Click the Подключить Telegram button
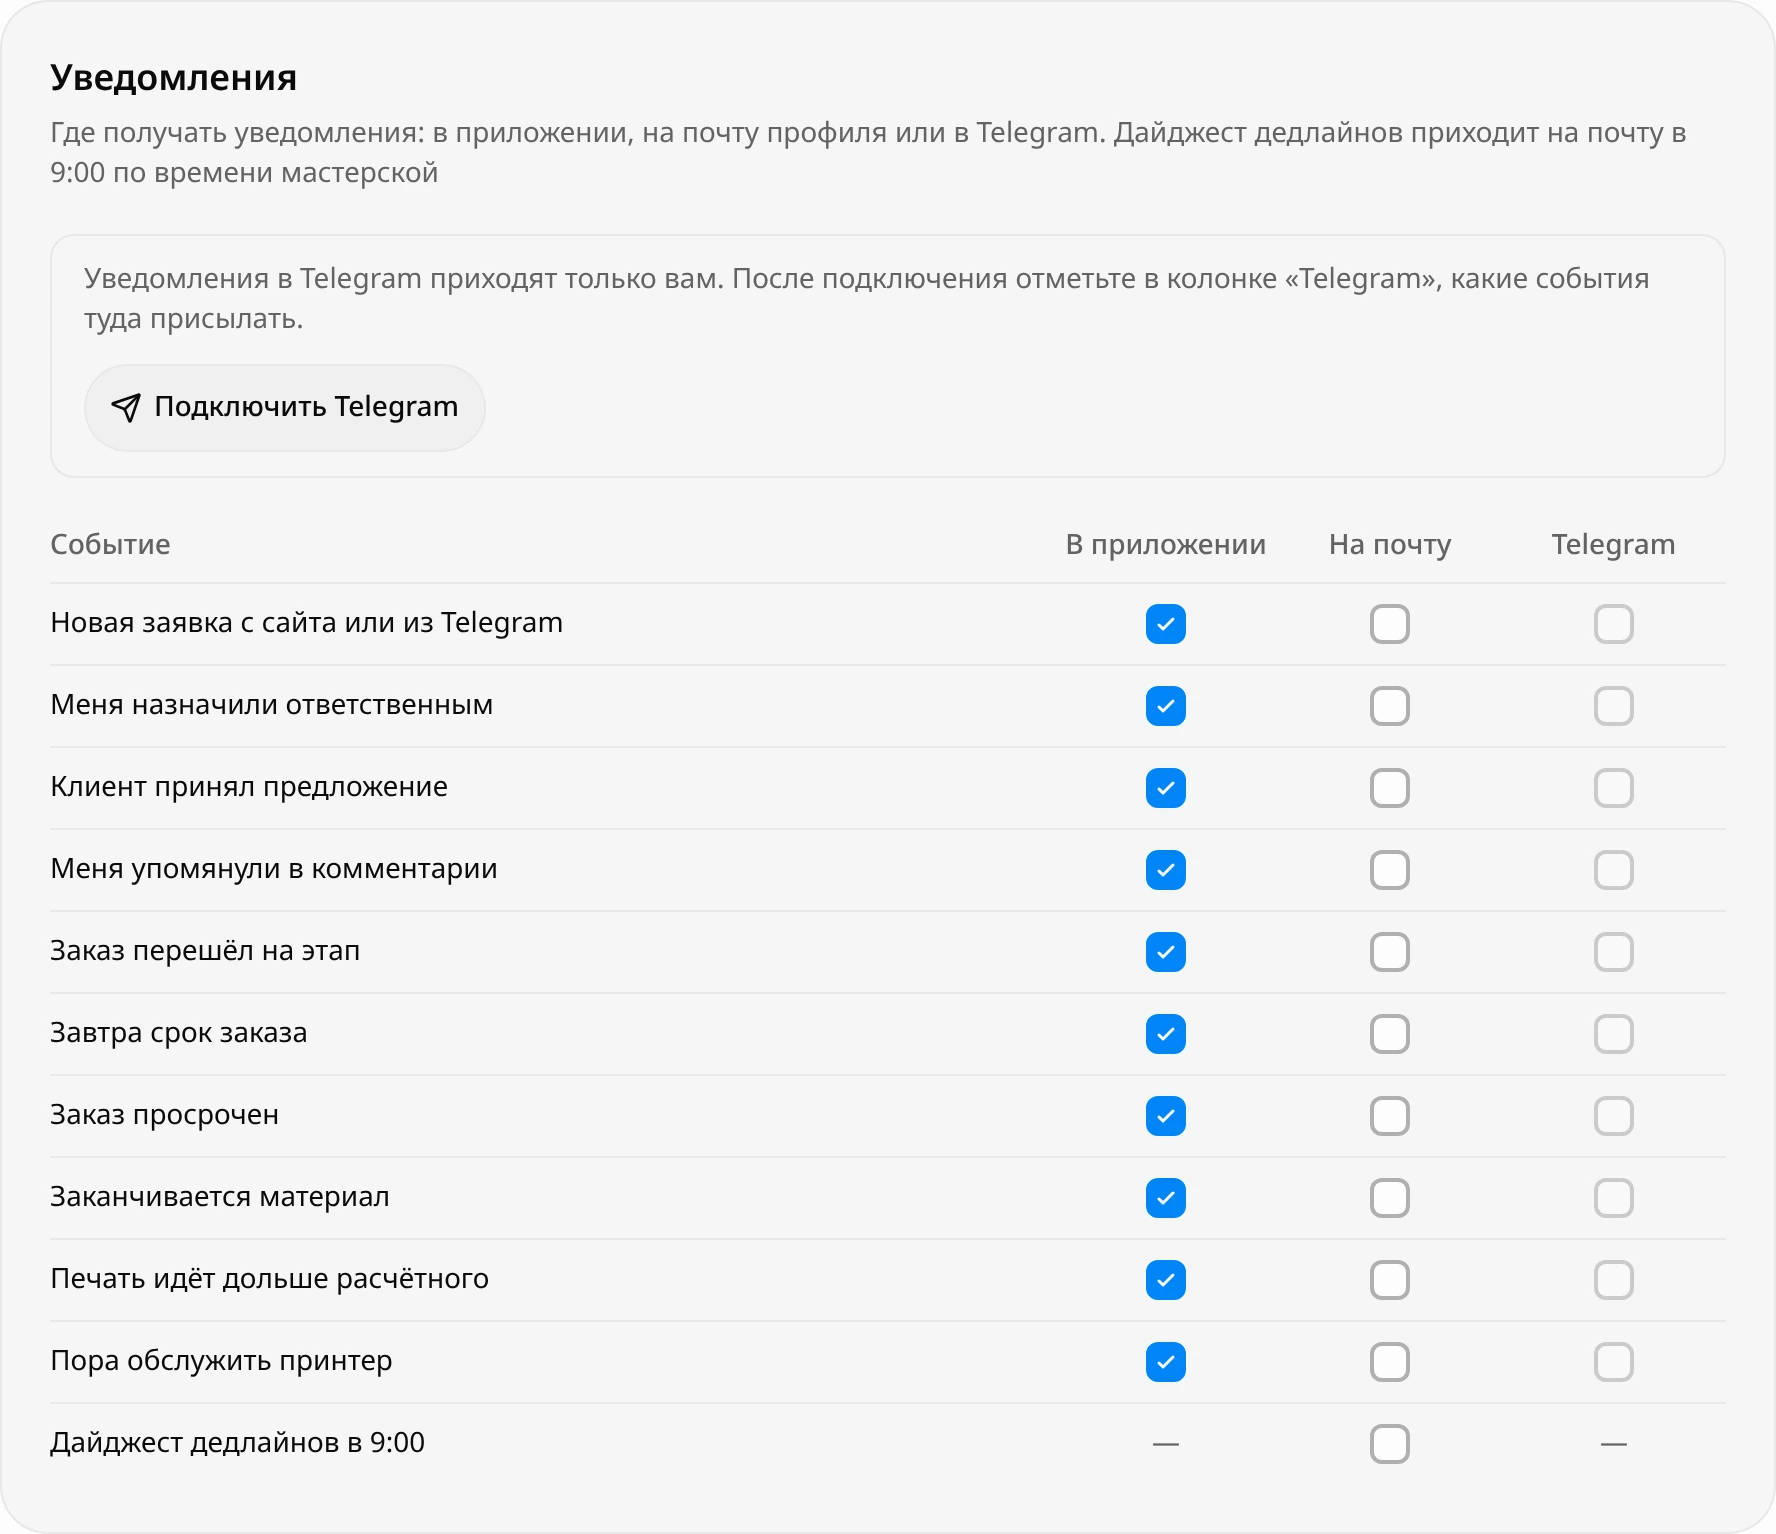 [285, 407]
